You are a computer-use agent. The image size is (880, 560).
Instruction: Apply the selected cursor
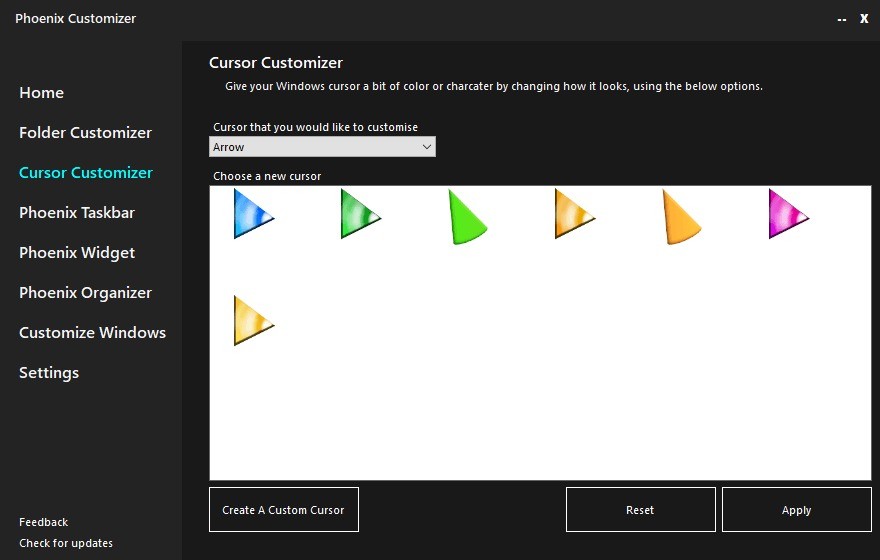tap(796, 509)
